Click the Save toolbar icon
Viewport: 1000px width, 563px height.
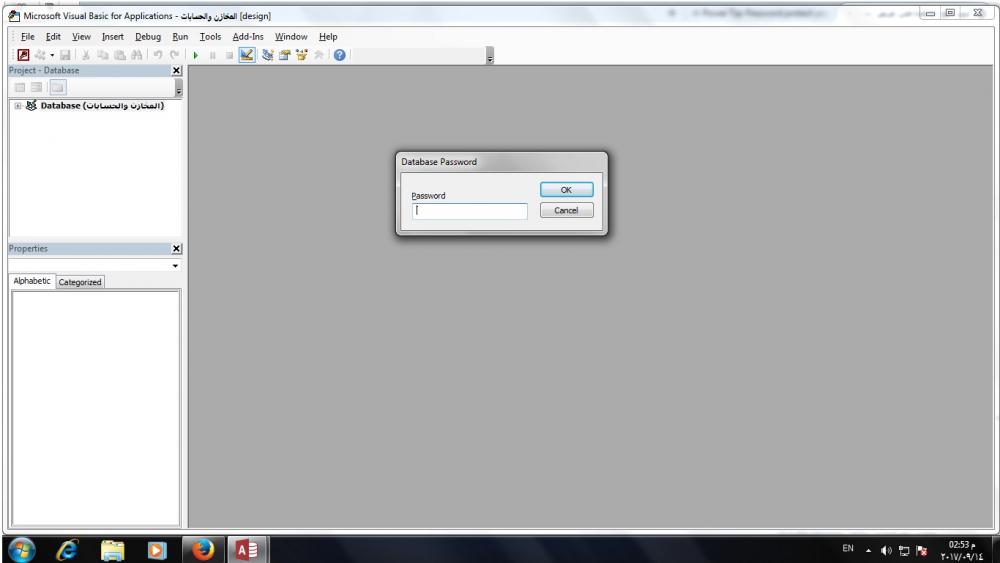click(x=65, y=55)
